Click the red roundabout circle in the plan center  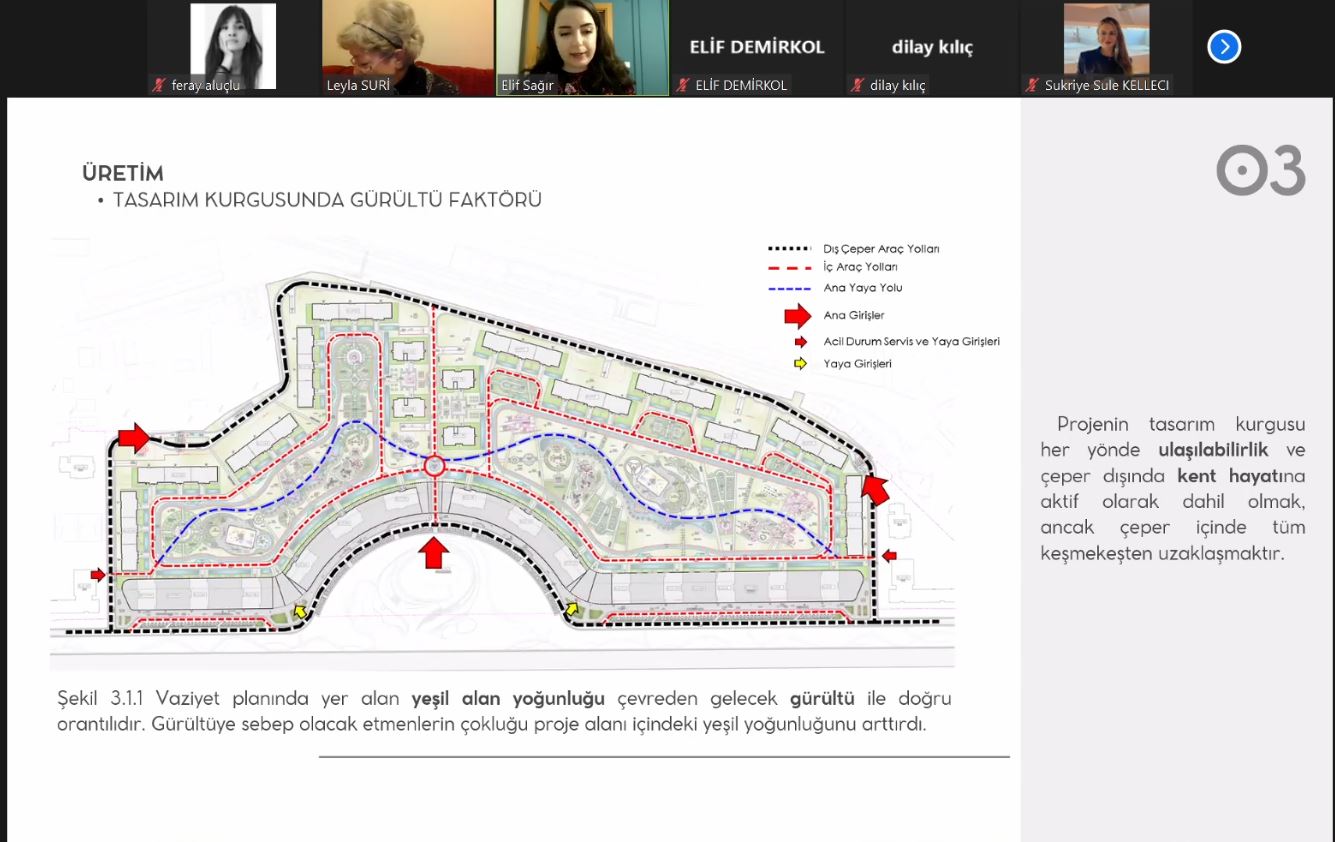[434, 466]
